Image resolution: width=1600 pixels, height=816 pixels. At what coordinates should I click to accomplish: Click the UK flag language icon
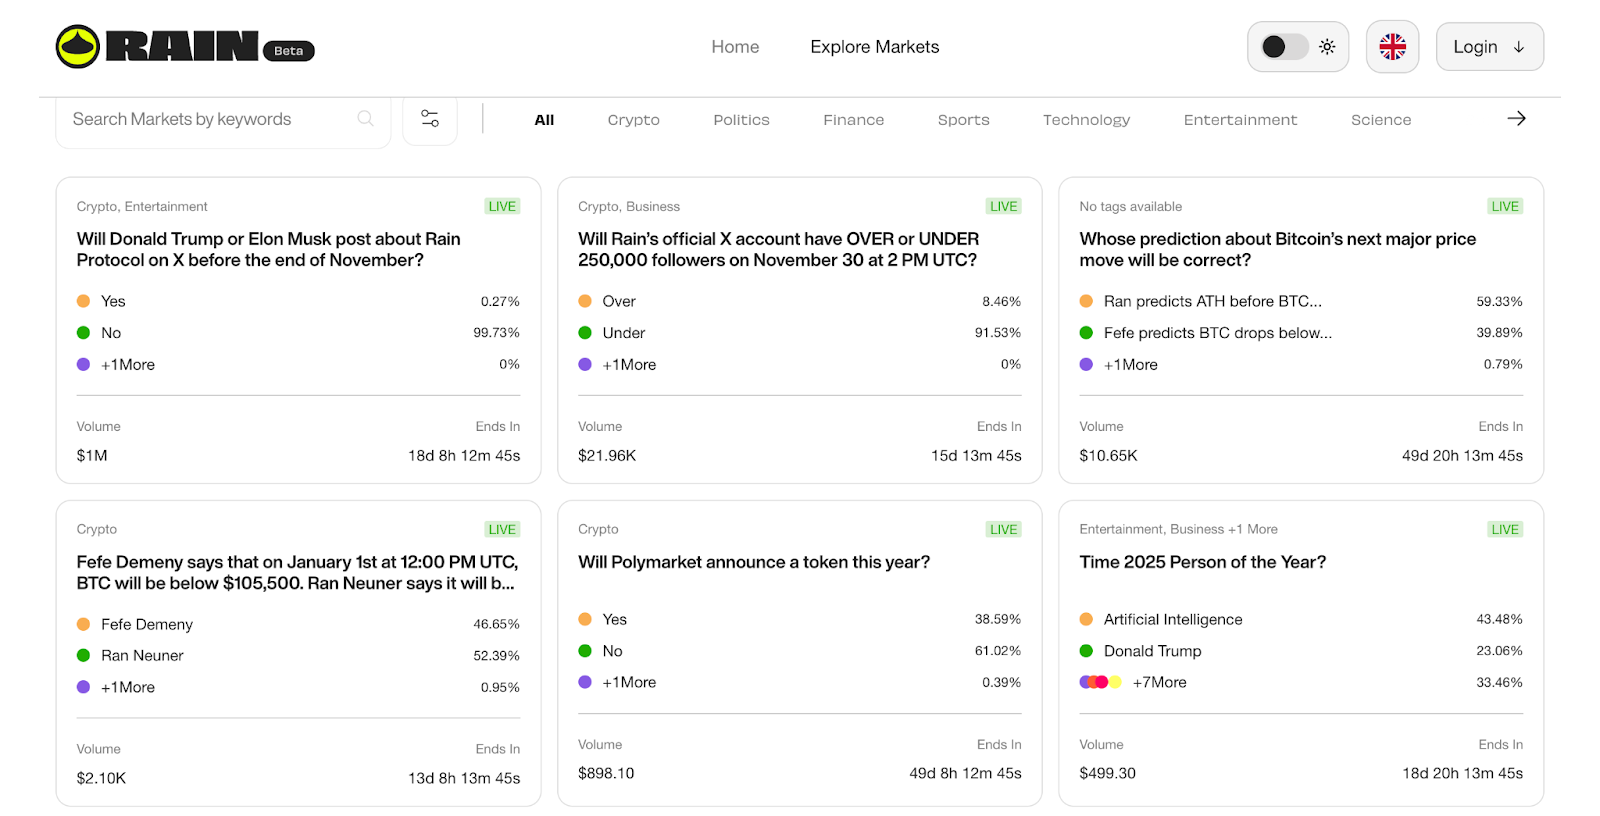point(1392,47)
